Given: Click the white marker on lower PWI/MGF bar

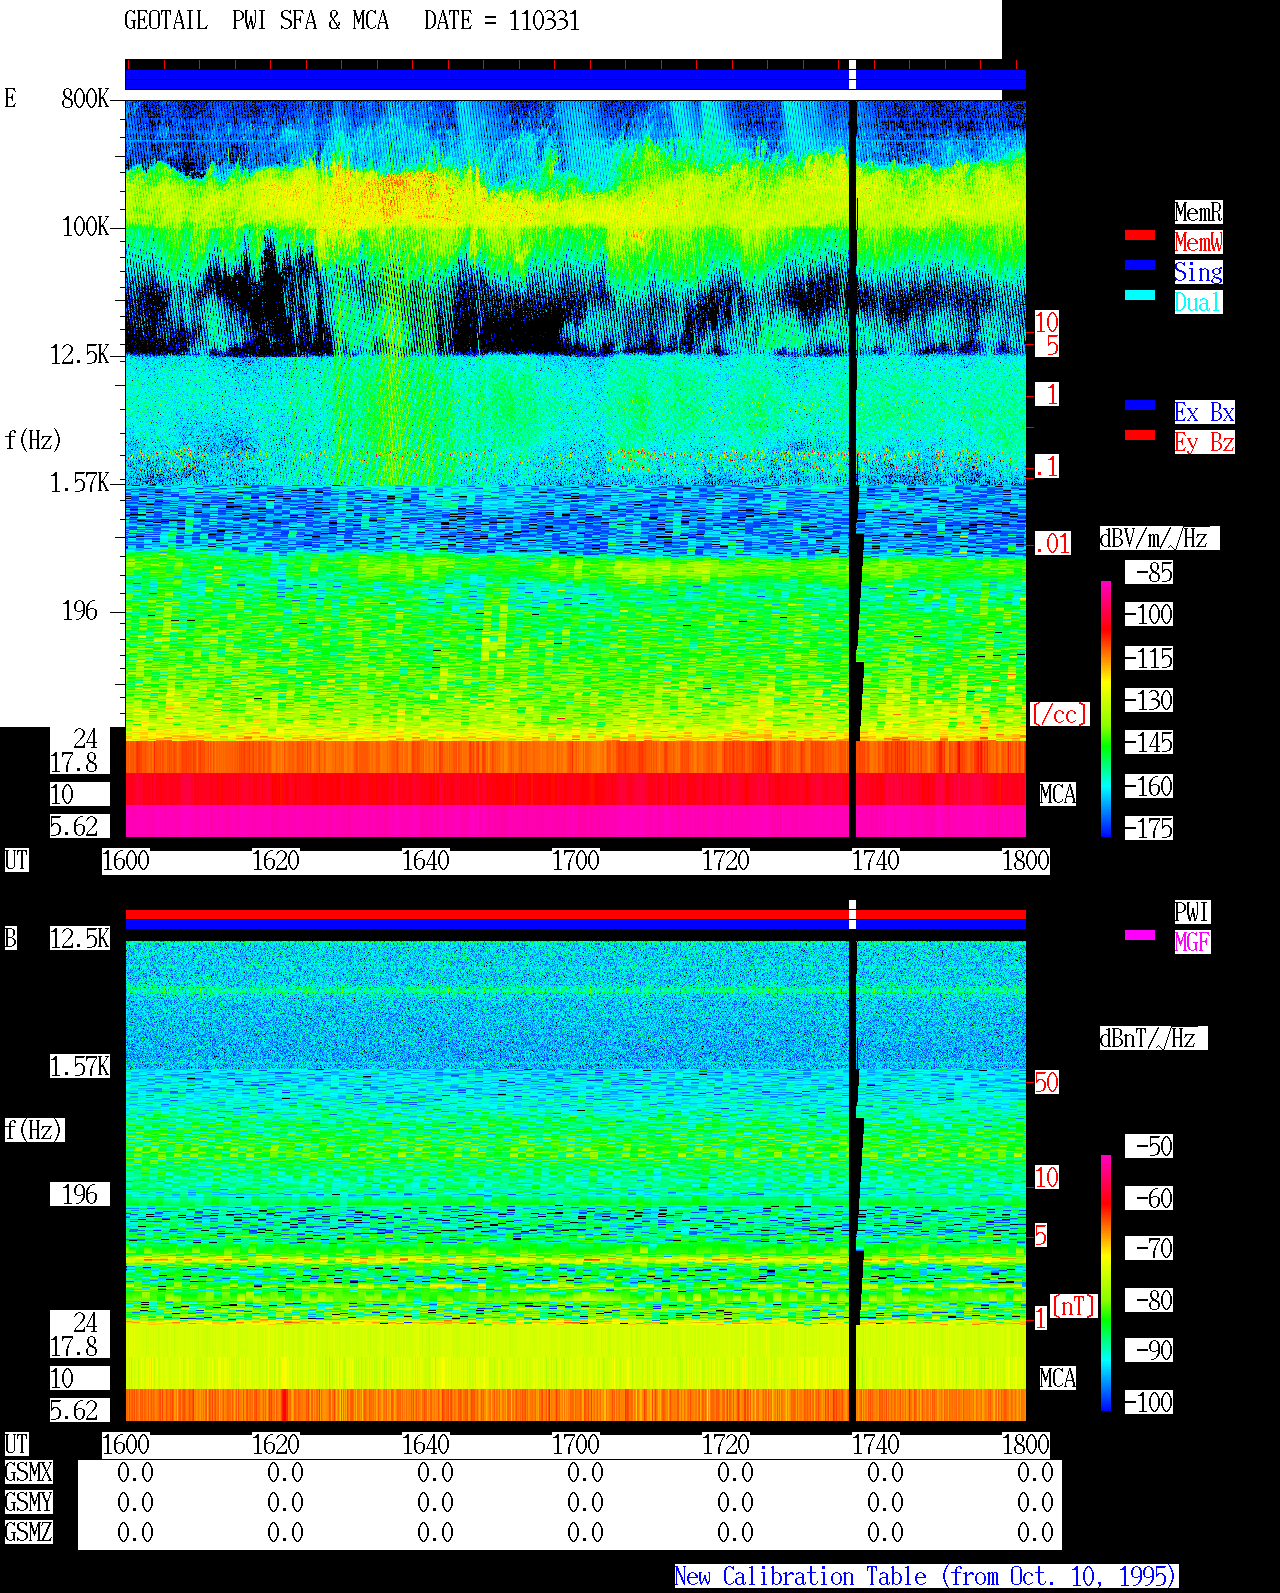Looking at the screenshot, I should [x=852, y=914].
